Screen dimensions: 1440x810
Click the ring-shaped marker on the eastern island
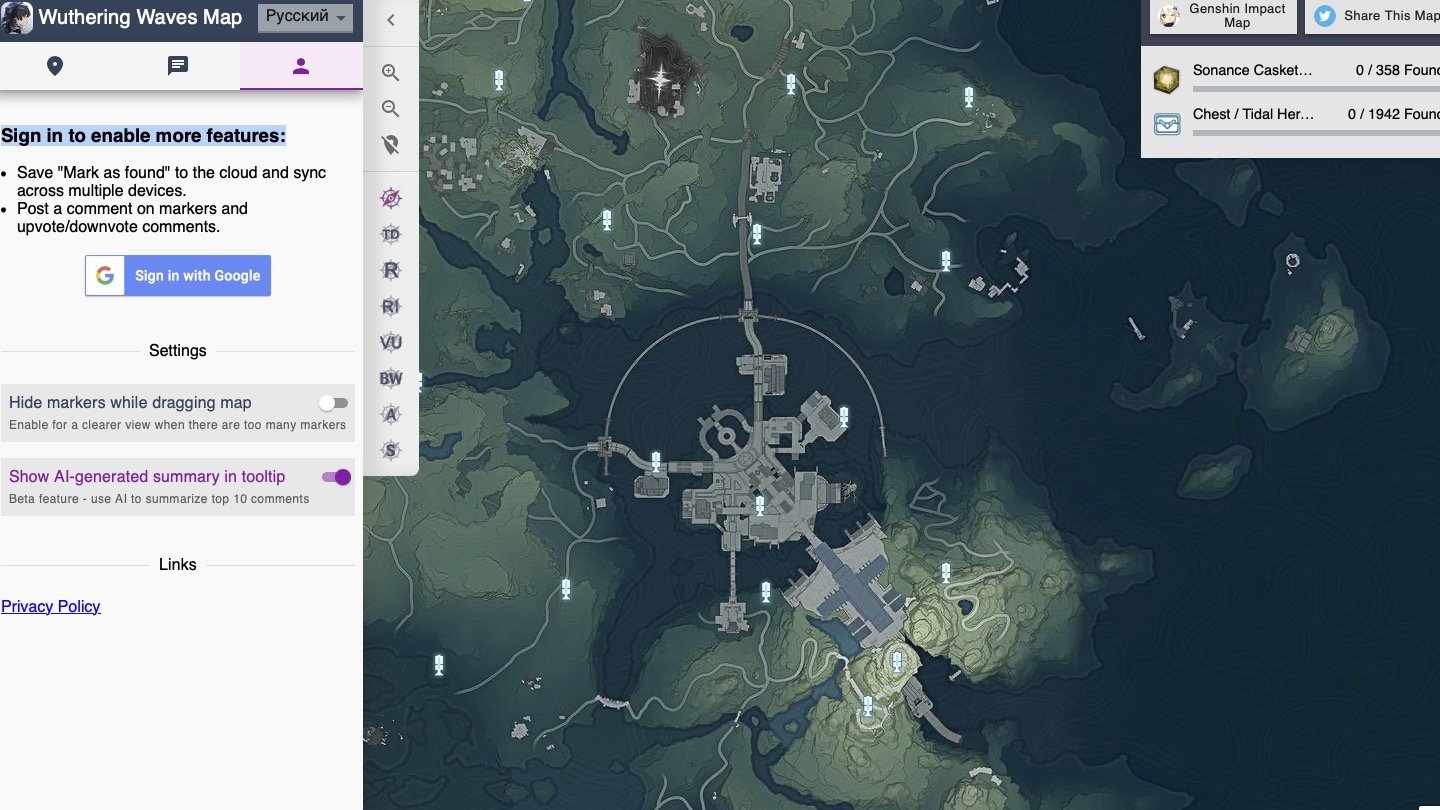tap(1292, 262)
